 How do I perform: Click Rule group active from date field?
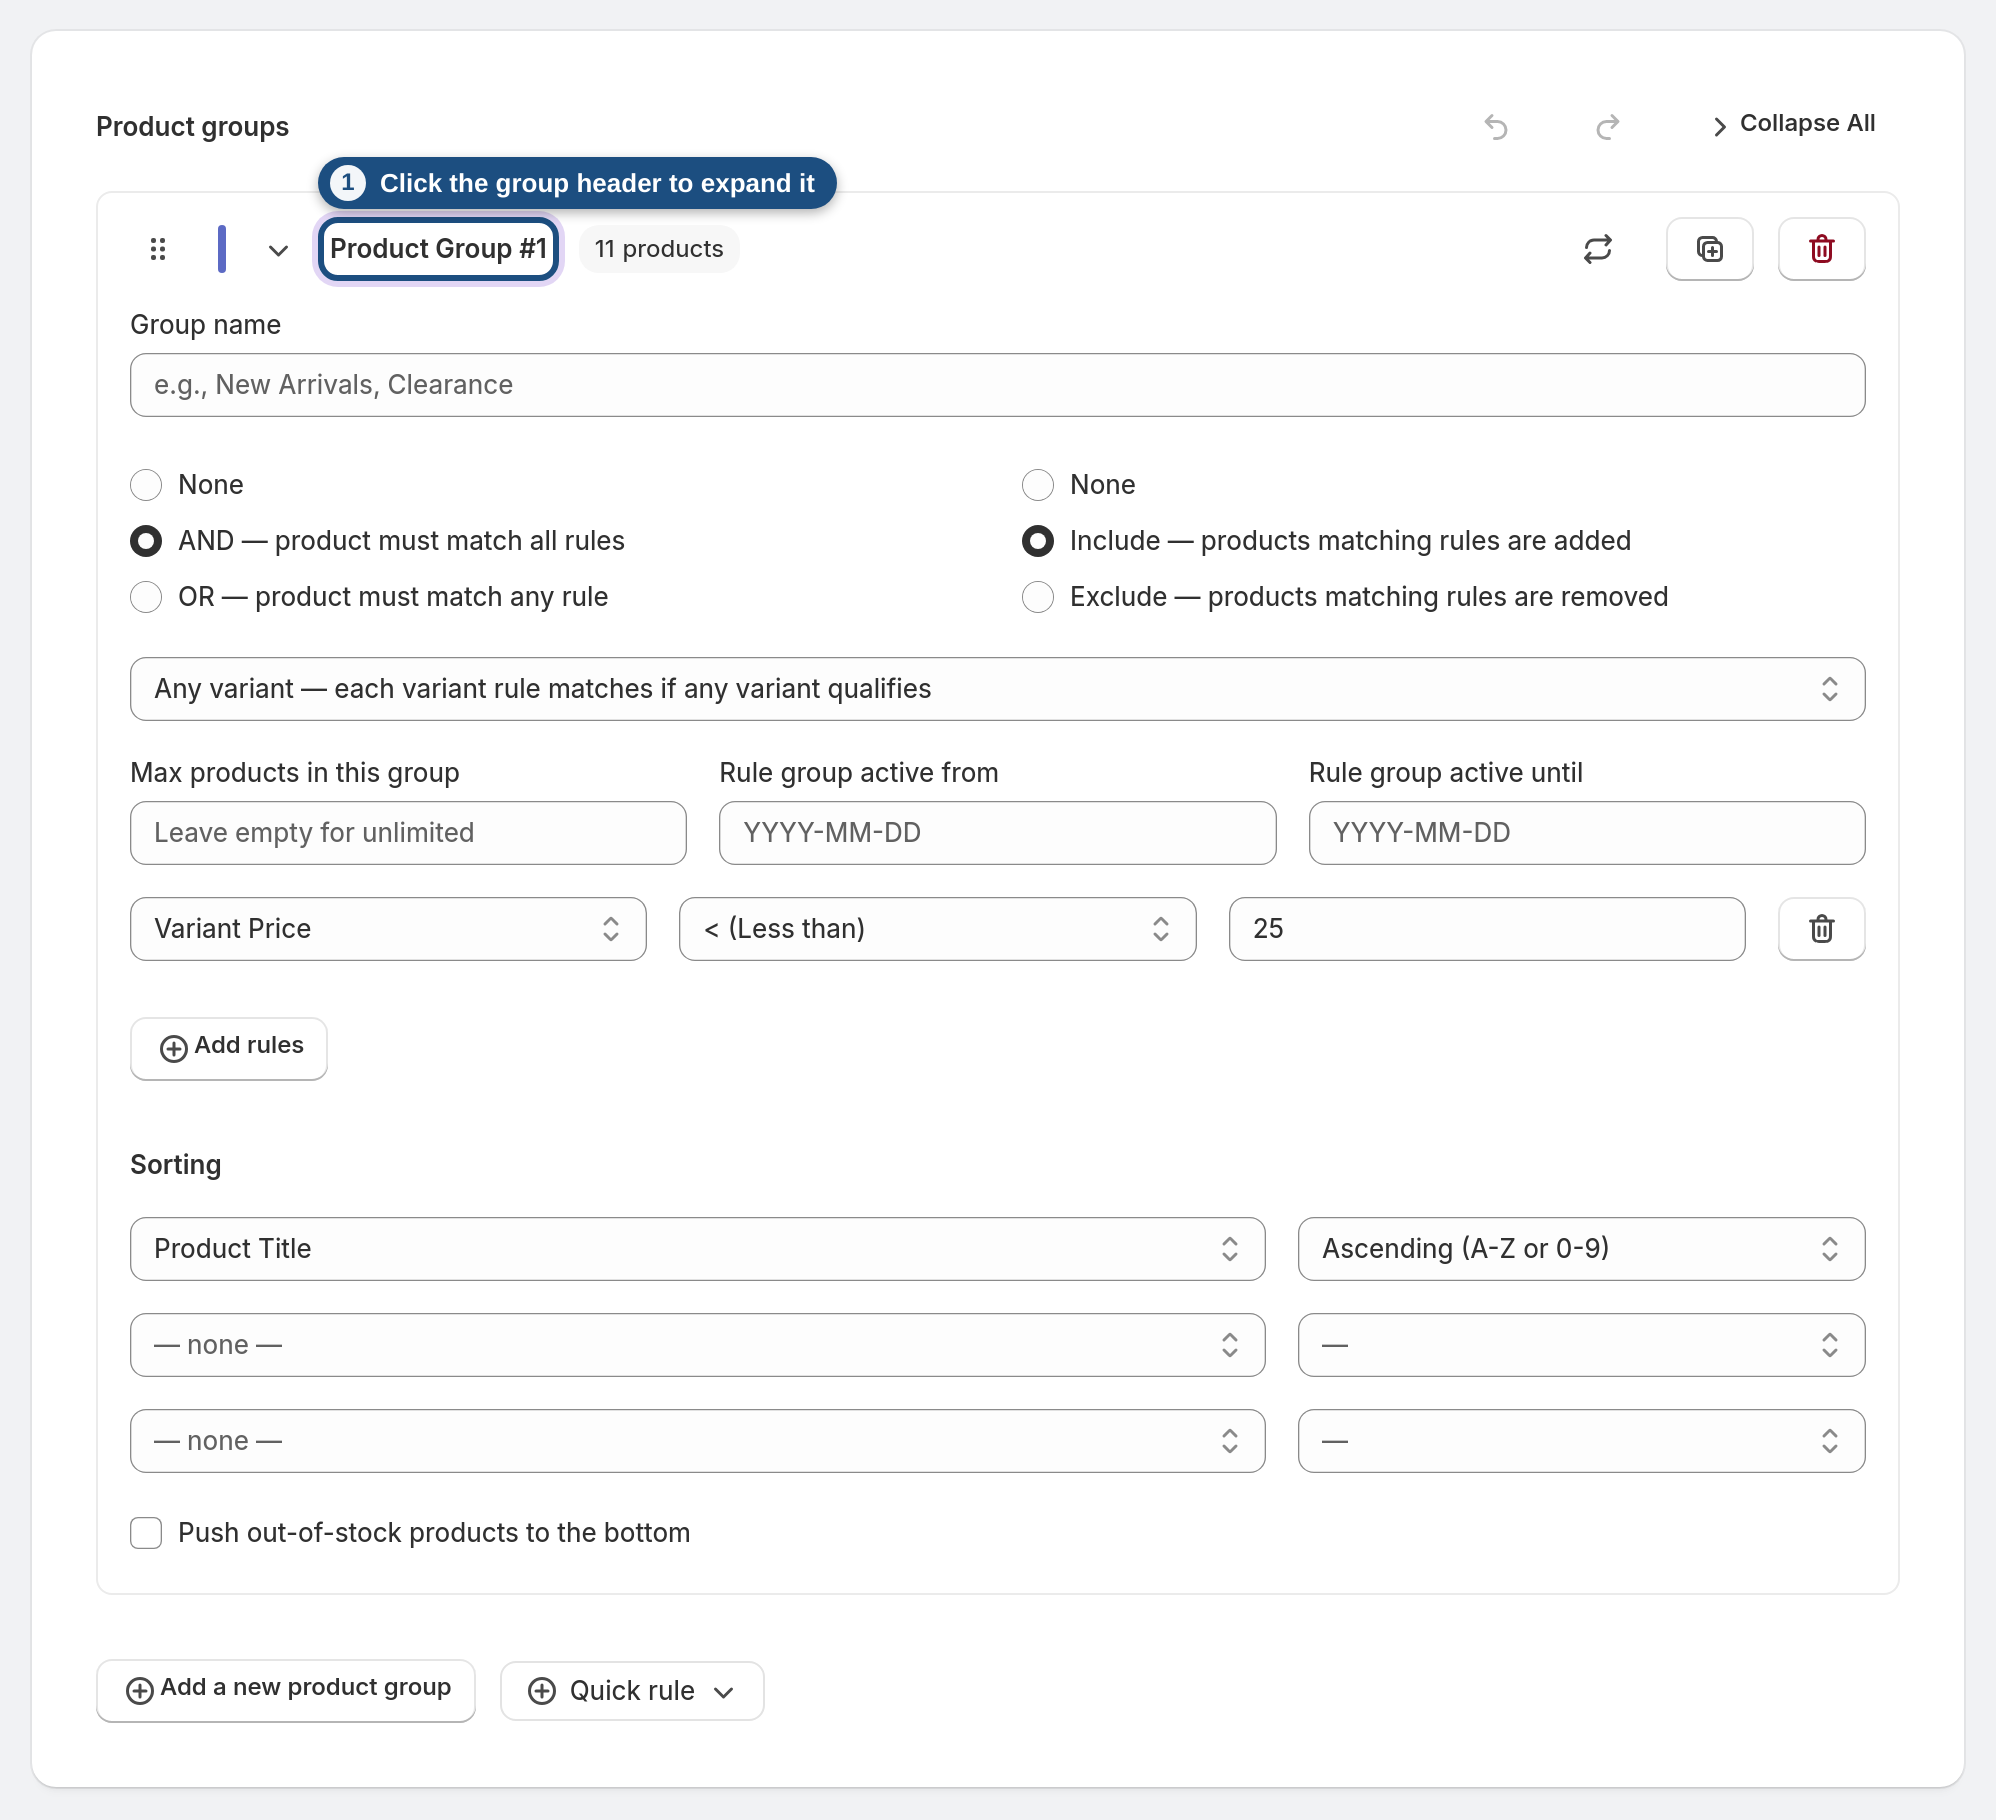pos(998,833)
